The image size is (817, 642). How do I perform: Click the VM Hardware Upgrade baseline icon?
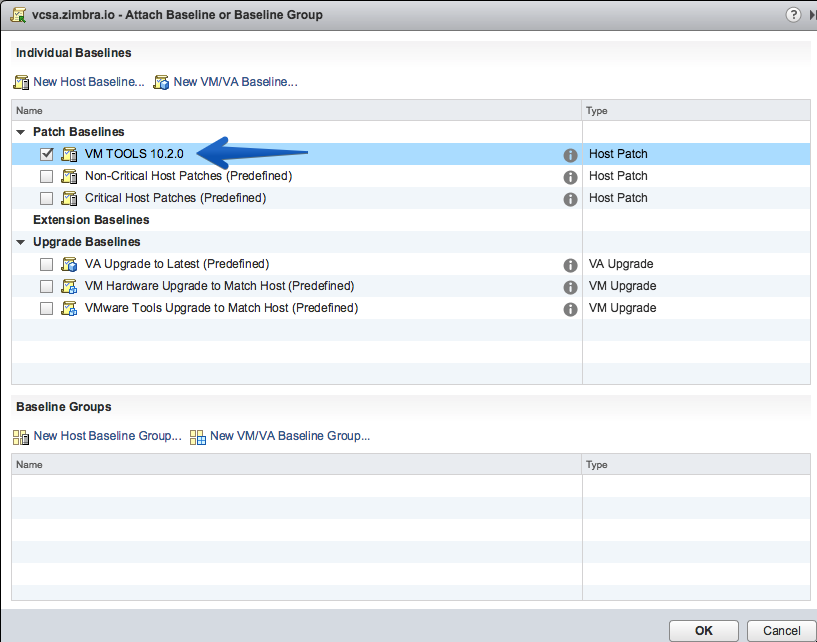tap(69, 286)
